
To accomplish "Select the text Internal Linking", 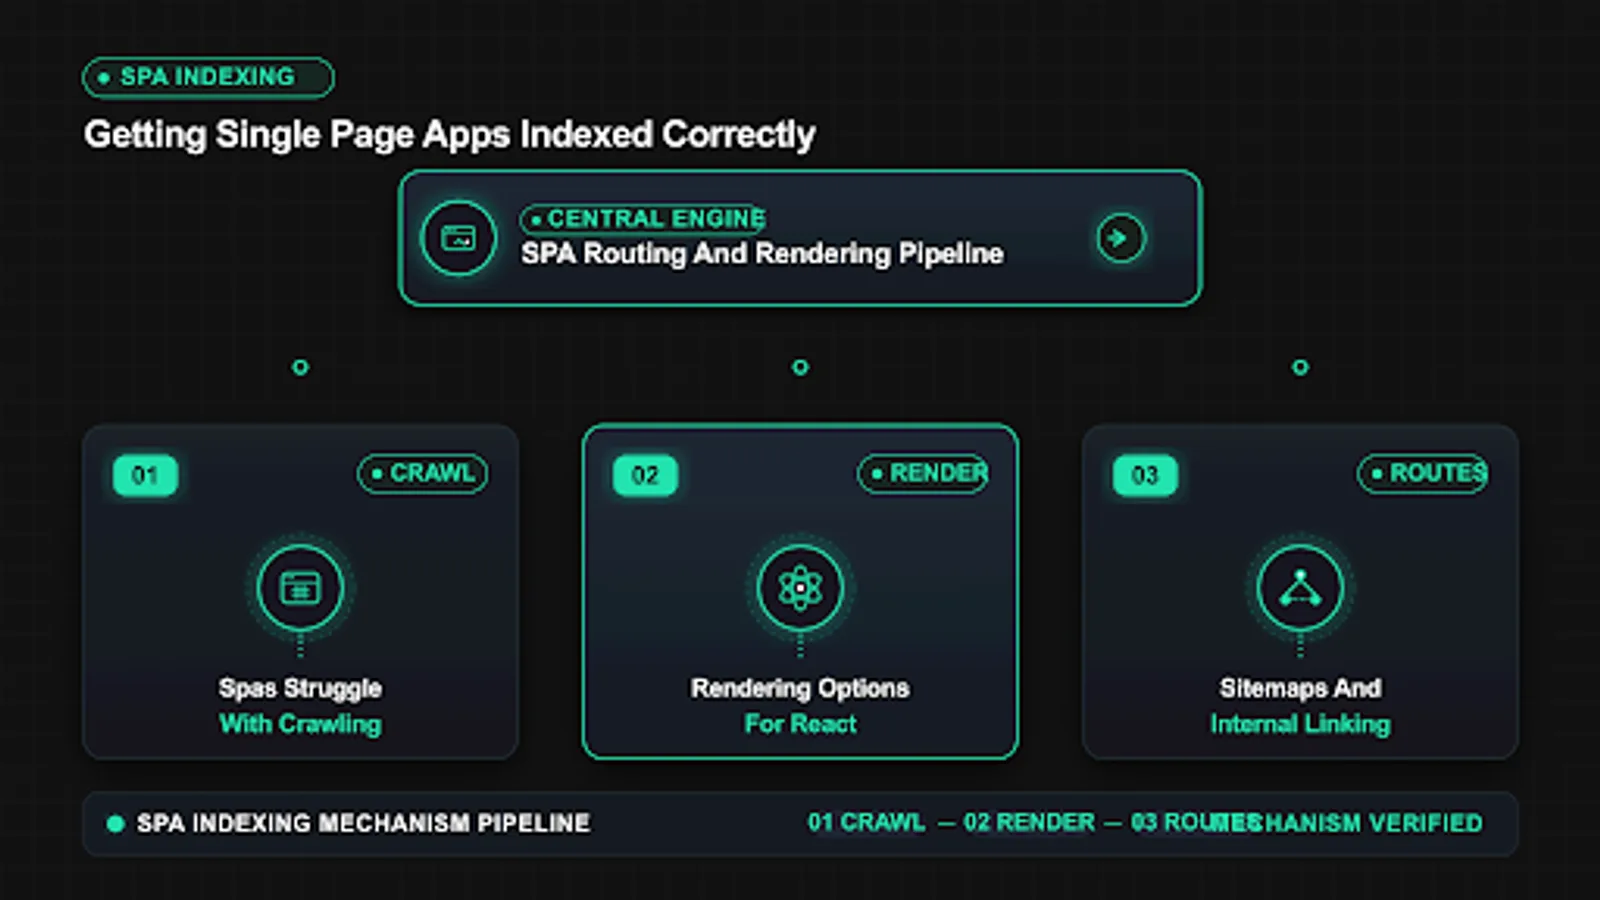I will click(1300, 724).
